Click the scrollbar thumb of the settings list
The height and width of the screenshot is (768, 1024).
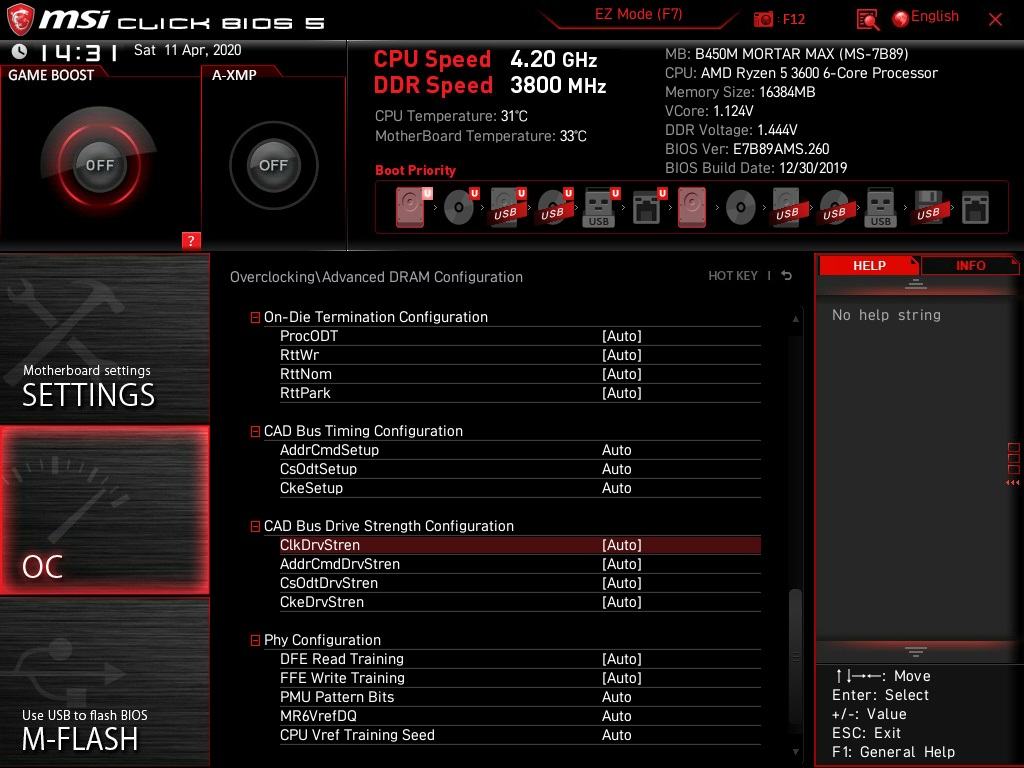tap(795, 655)
